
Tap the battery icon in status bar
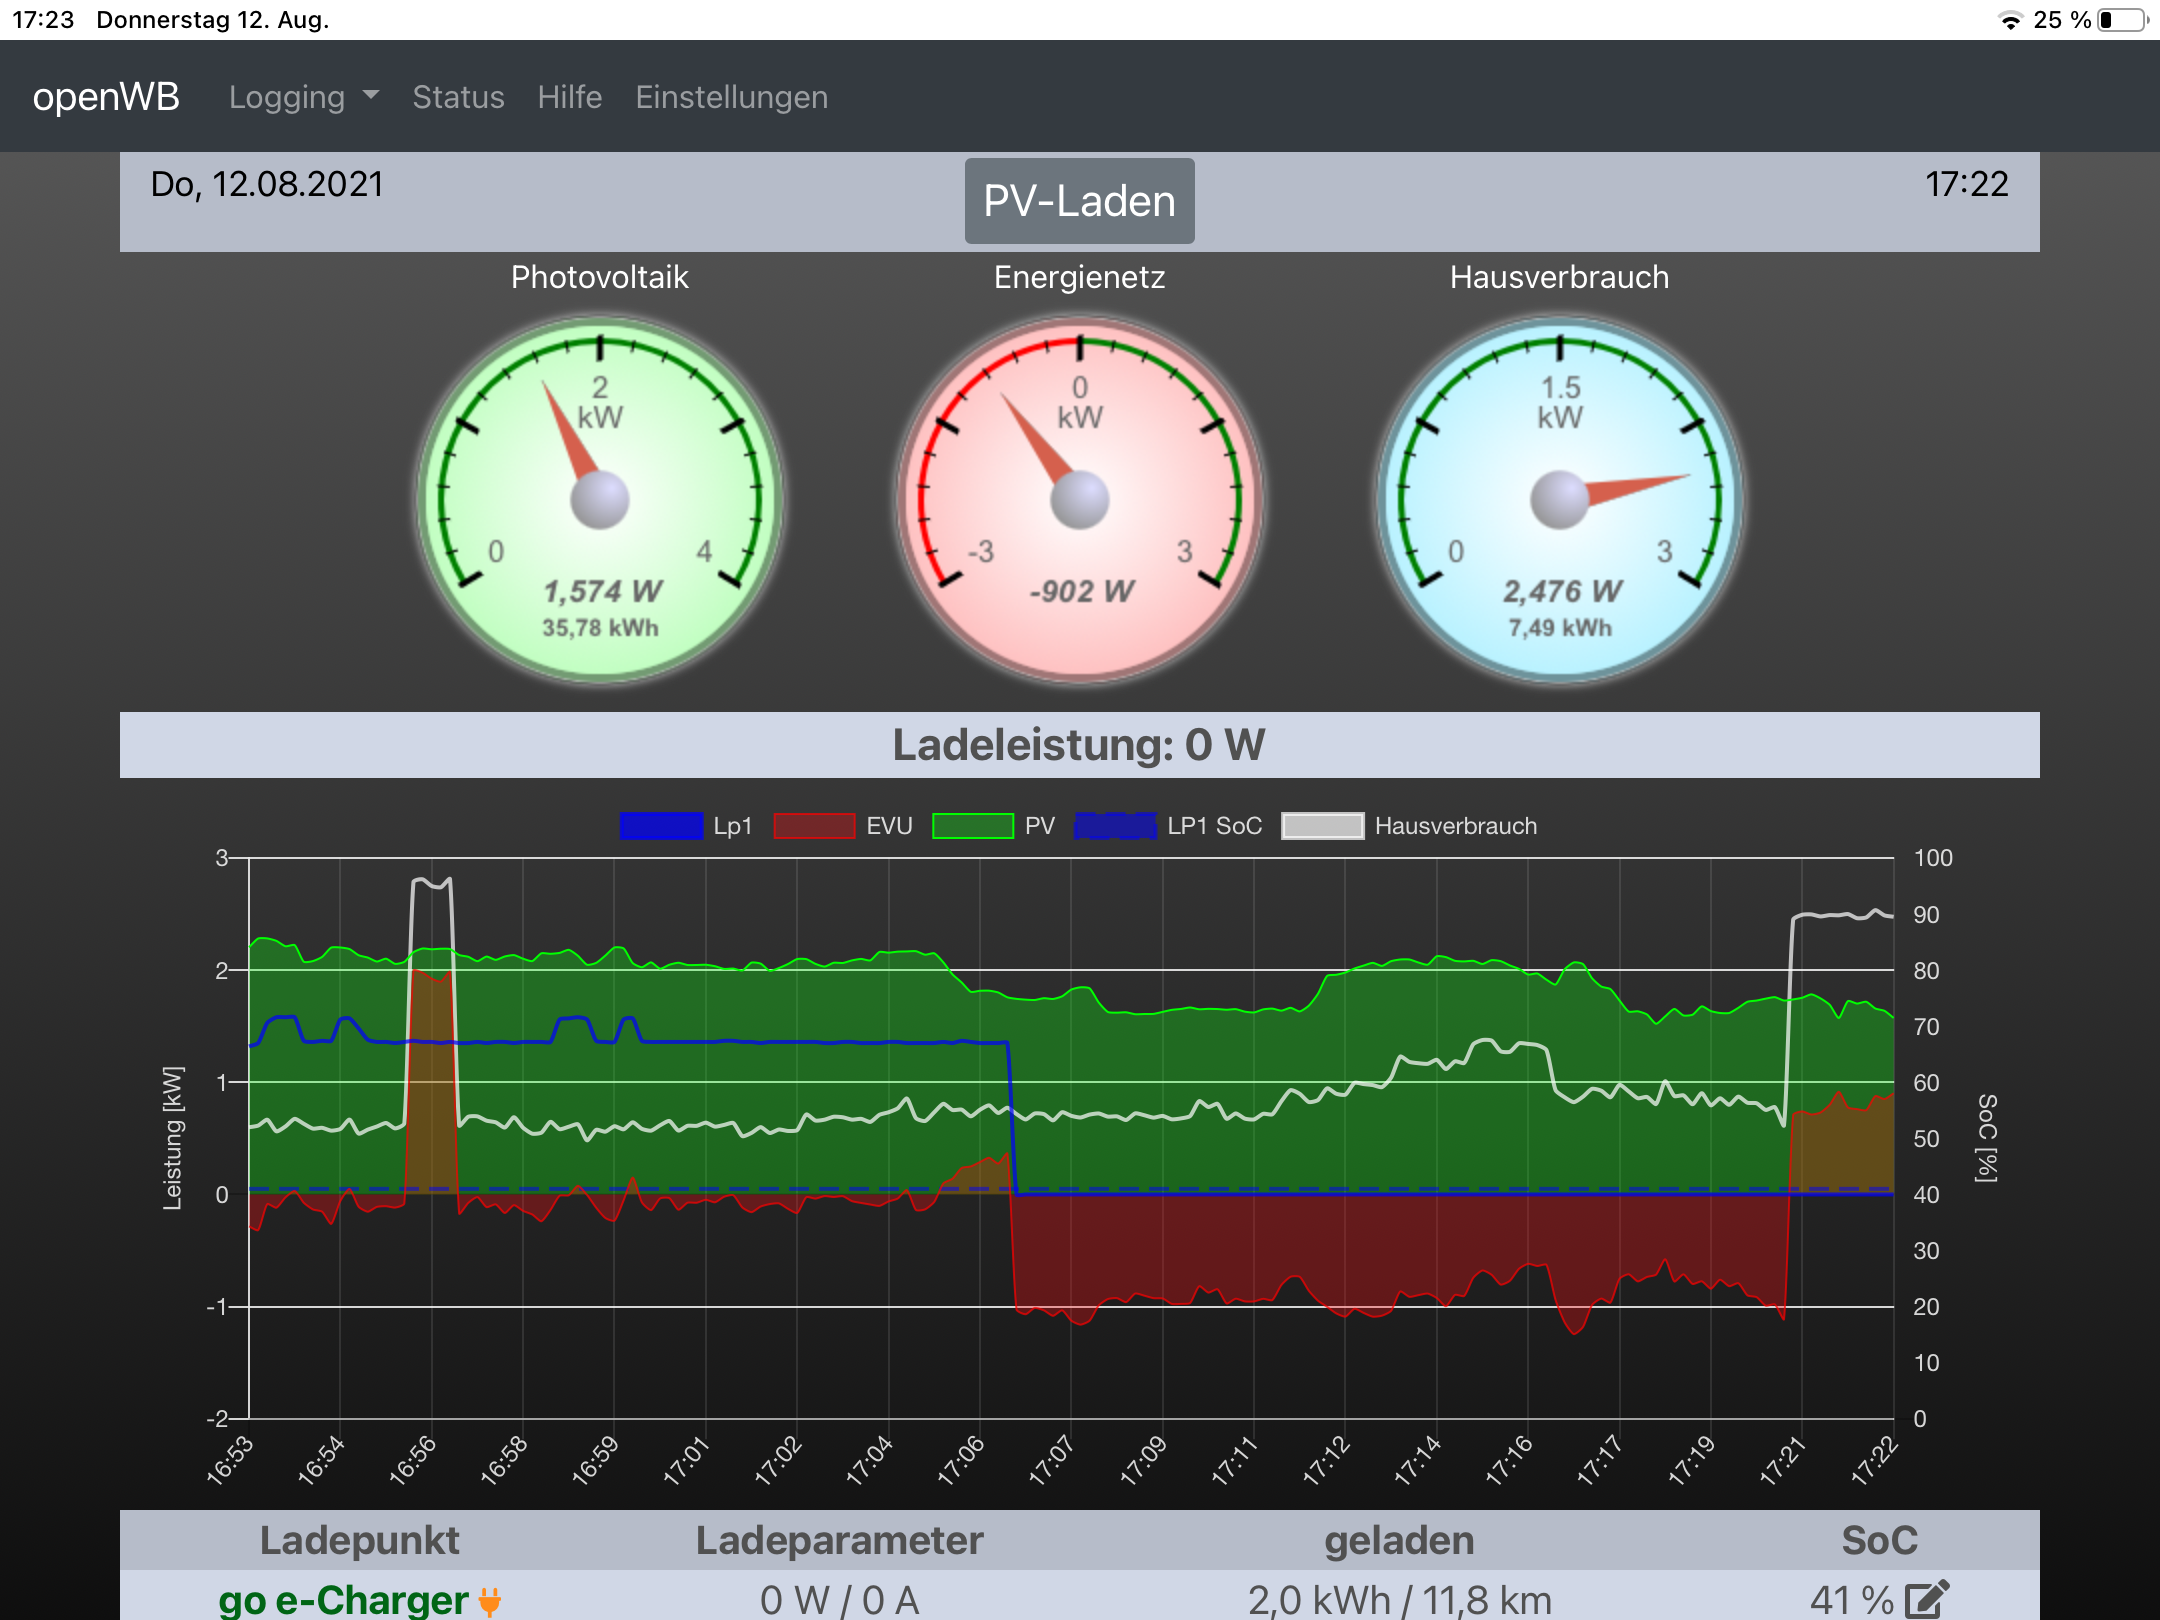(x=2123, y=20)
